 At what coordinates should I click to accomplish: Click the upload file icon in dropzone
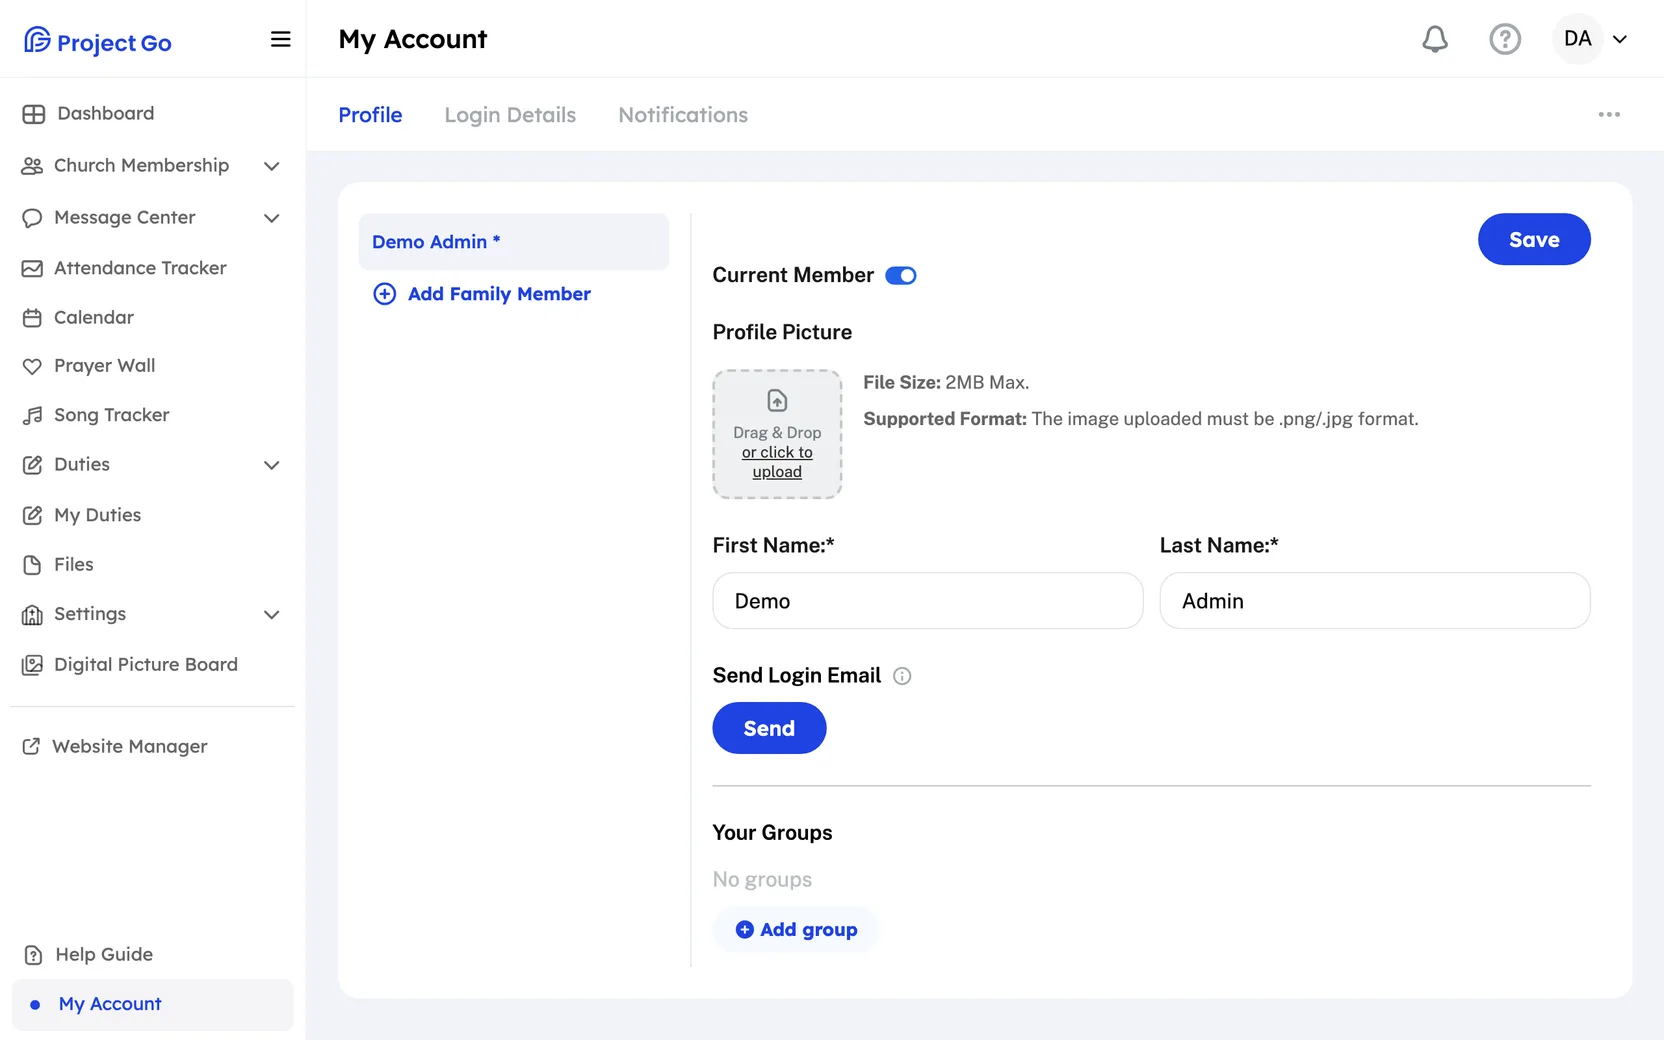click(x=777, y=401)
